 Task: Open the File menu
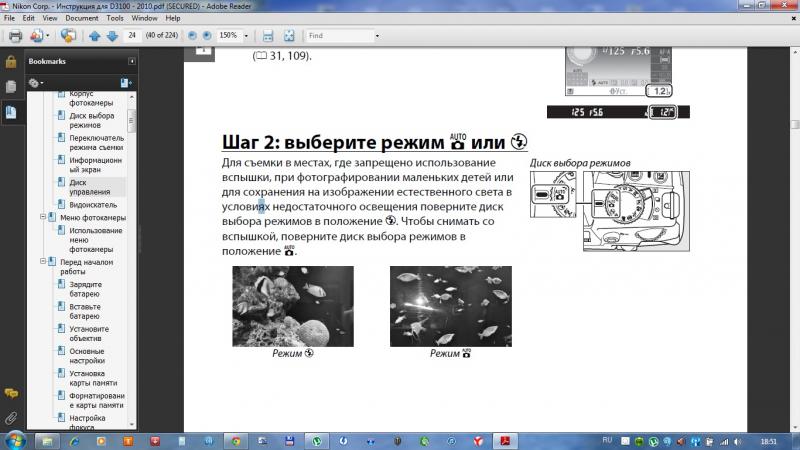[9, 18]
